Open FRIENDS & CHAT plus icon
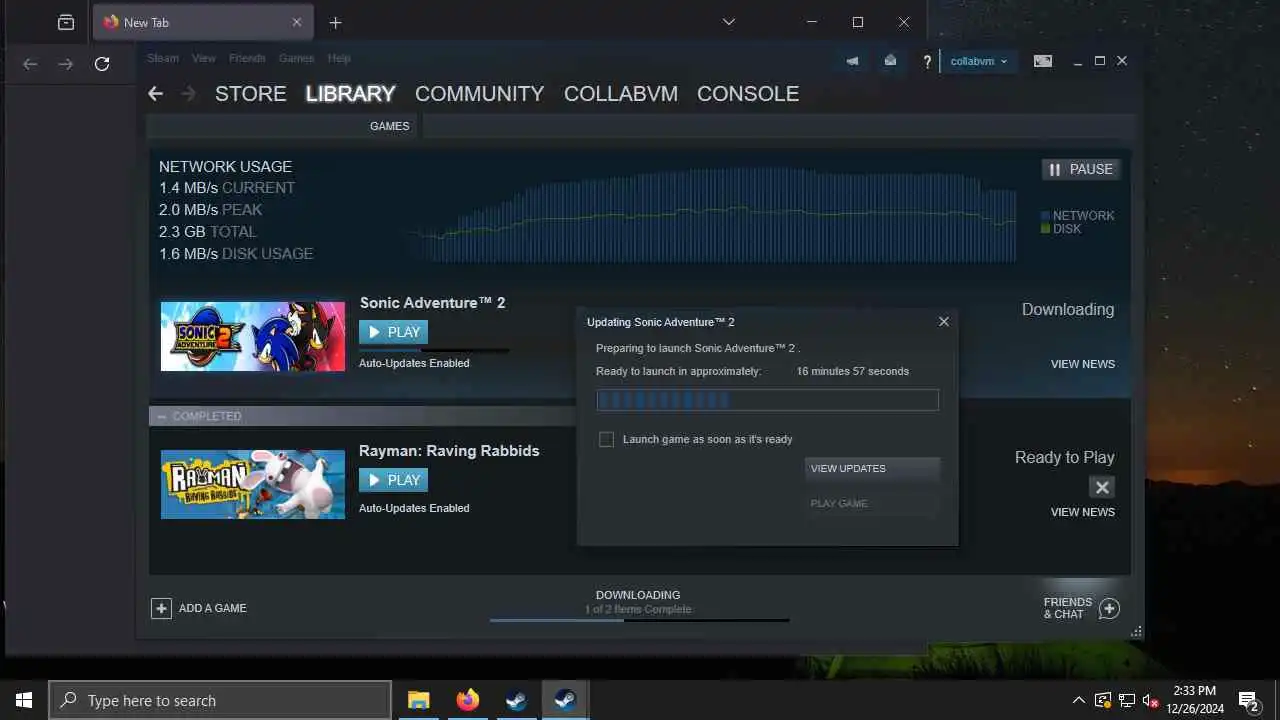Viewport: 1280px width, 720px height. click(1109, 608)
